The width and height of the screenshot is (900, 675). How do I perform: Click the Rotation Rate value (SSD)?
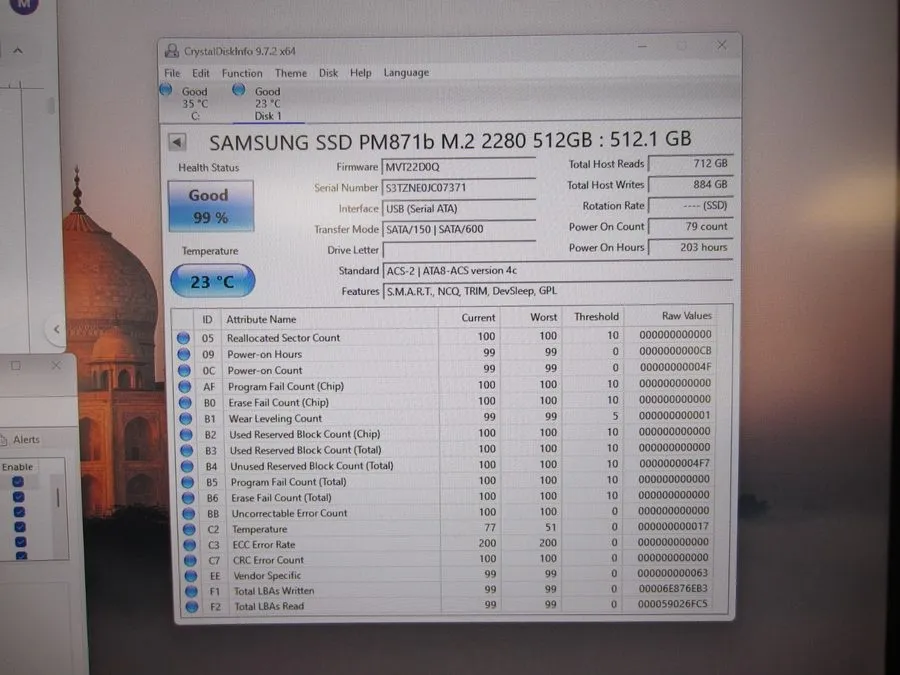690,205
